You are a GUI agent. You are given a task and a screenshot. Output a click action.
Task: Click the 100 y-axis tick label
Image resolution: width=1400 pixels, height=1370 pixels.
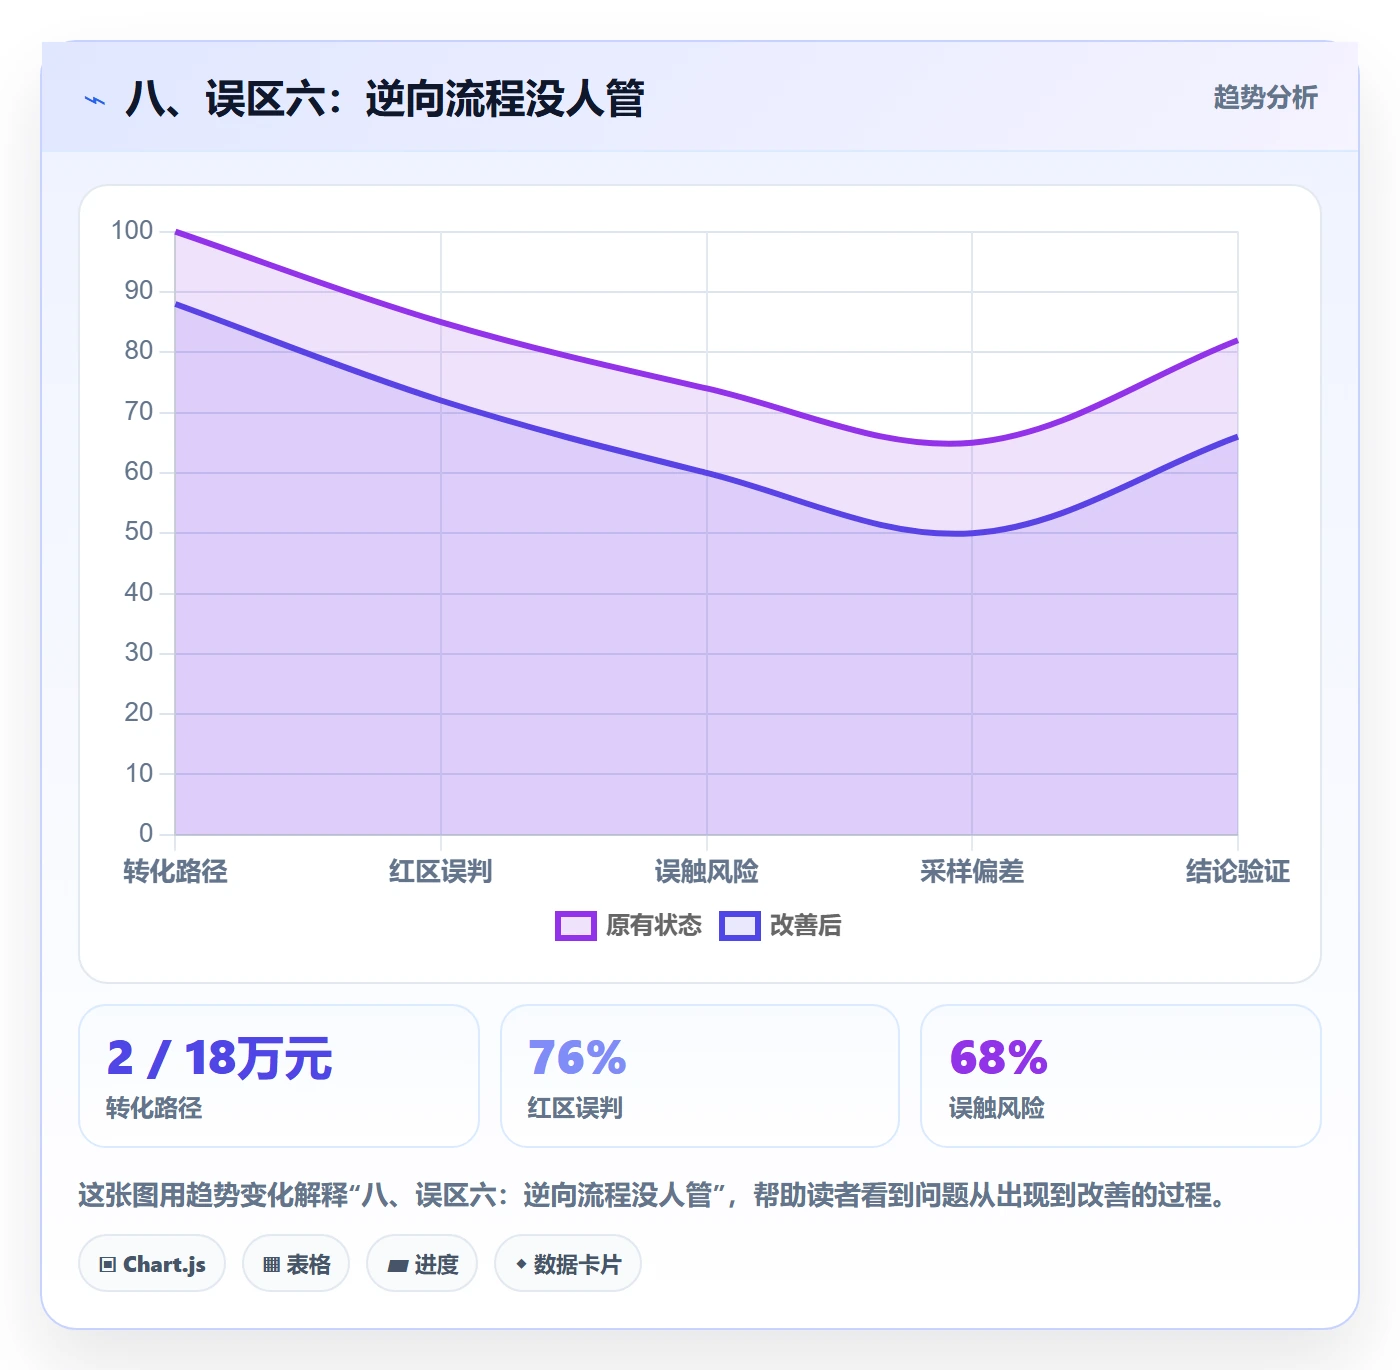pos(132,231)
